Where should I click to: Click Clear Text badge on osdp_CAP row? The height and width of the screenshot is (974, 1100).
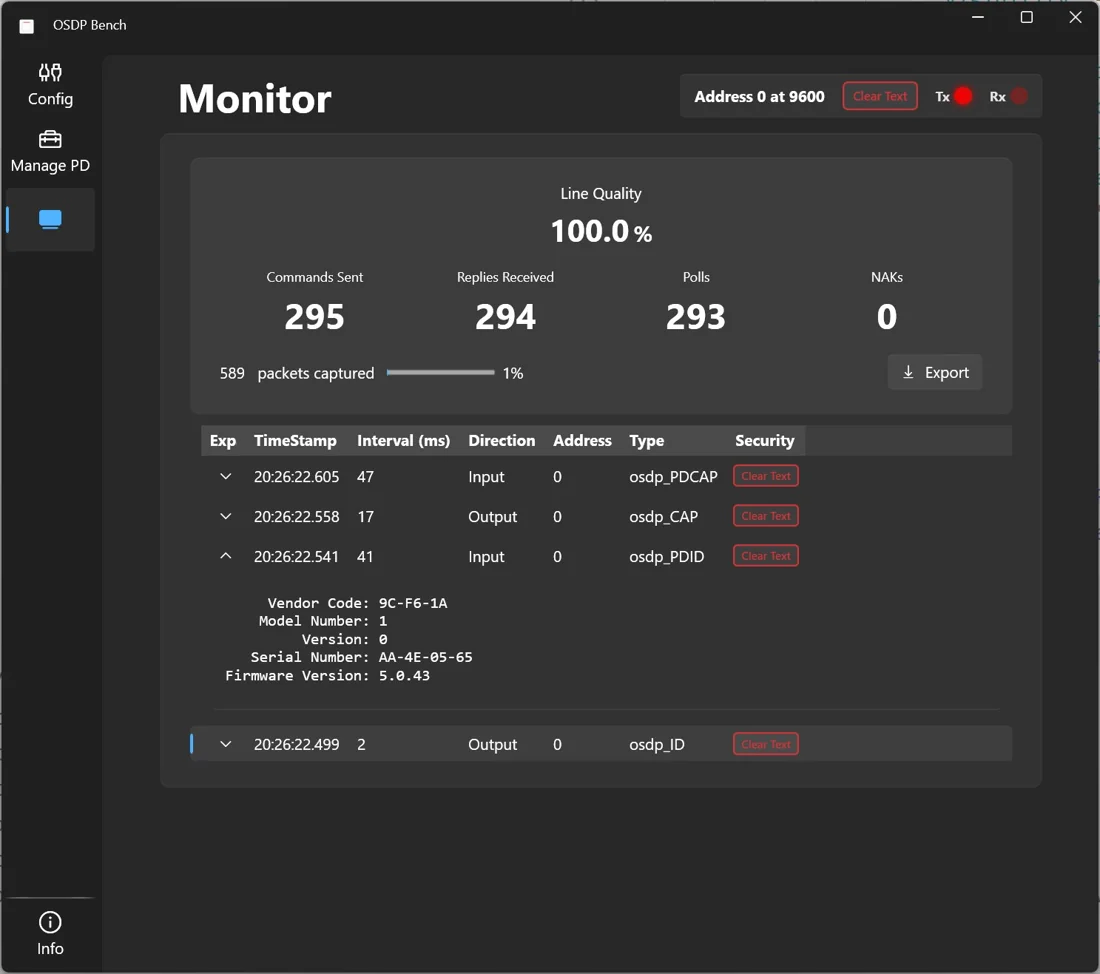[x=765, y=516]
